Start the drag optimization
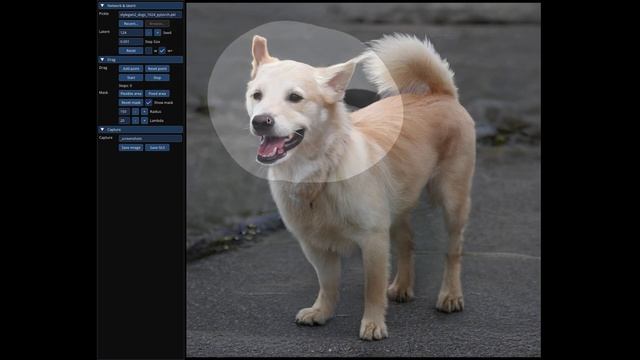 [131, 78]
